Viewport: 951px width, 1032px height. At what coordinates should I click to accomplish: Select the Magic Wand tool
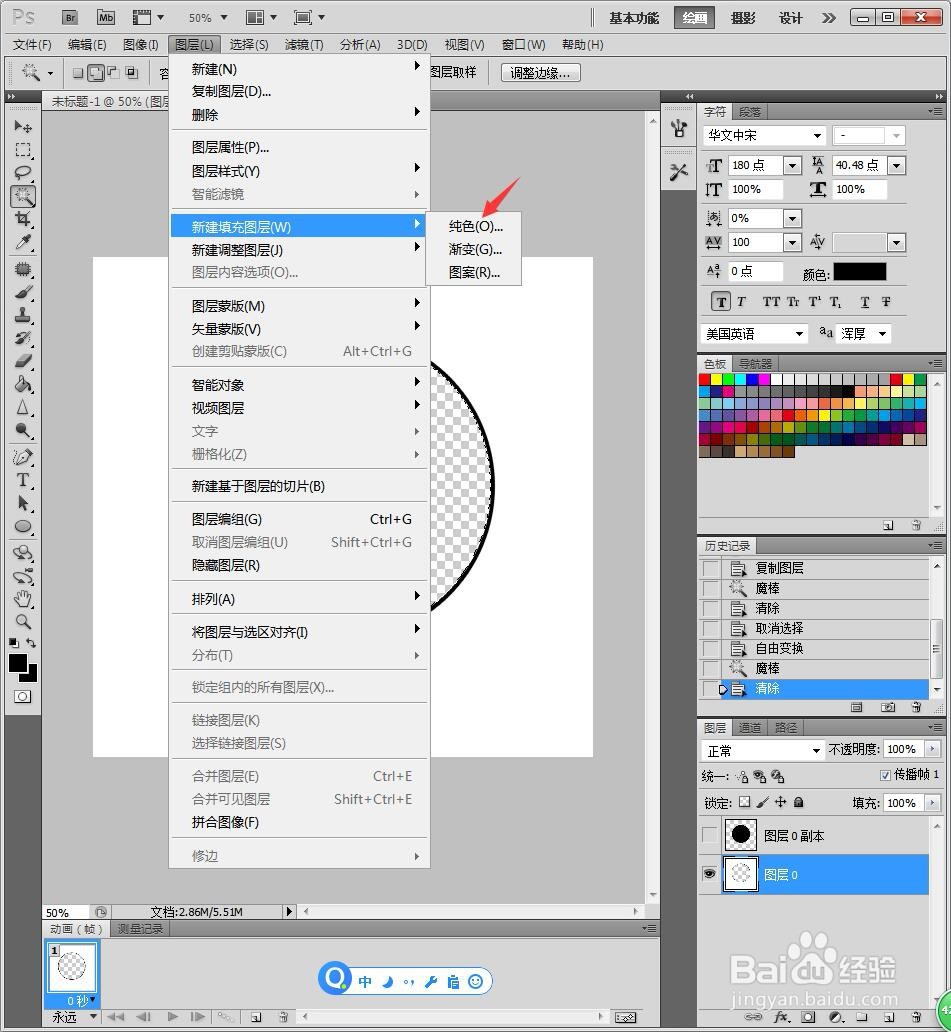(x=23, y=195)
